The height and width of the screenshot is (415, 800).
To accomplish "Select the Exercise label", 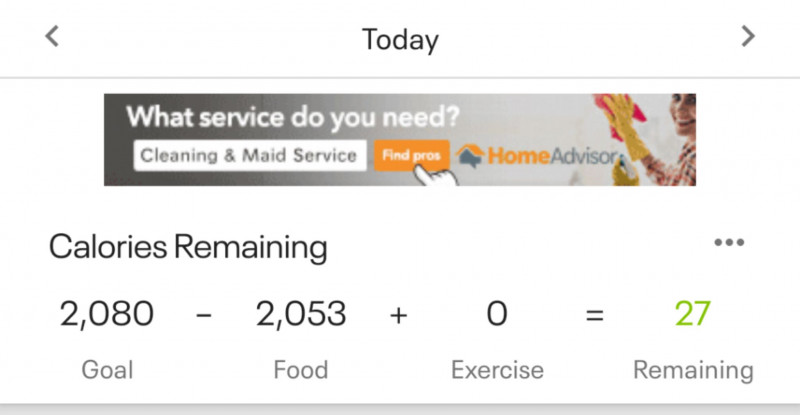I will [497, 370].
